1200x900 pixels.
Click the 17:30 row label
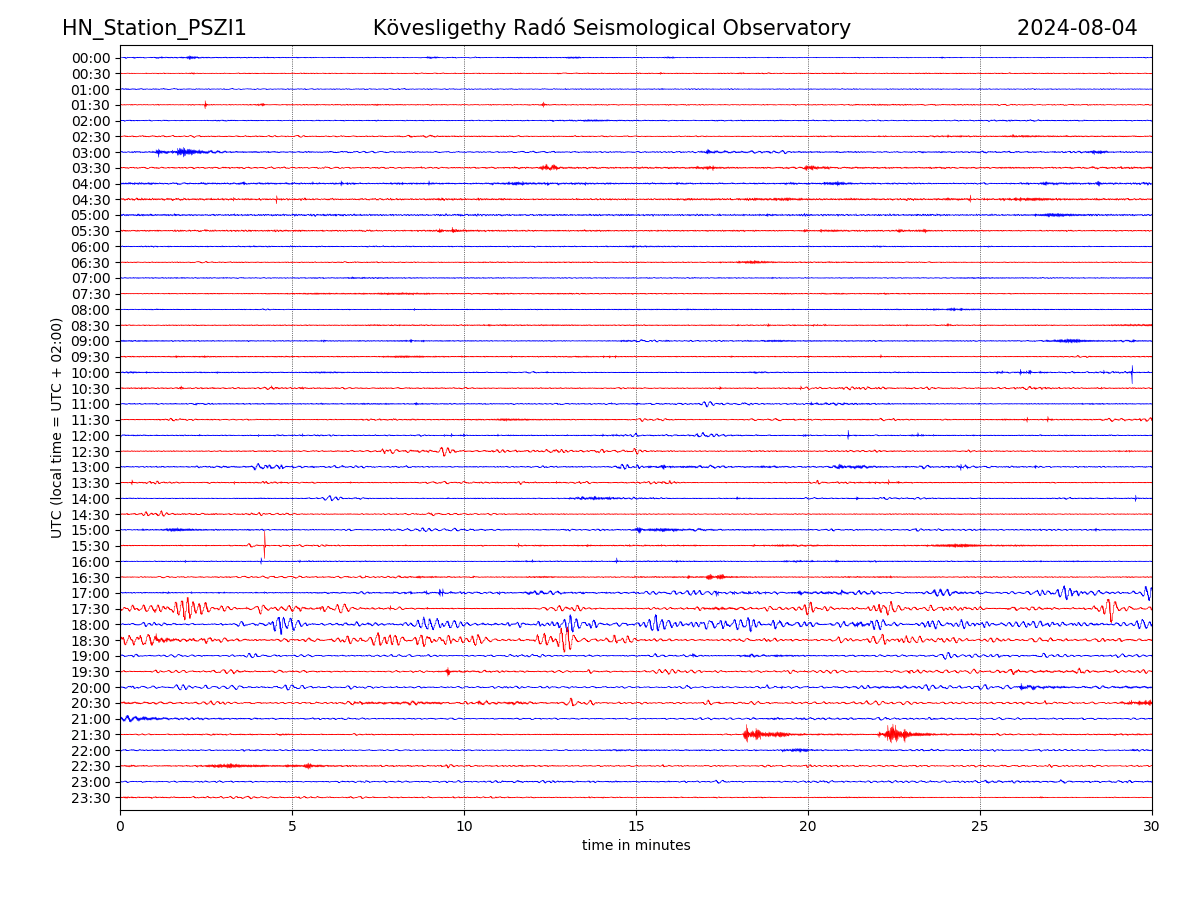[91, 609]
